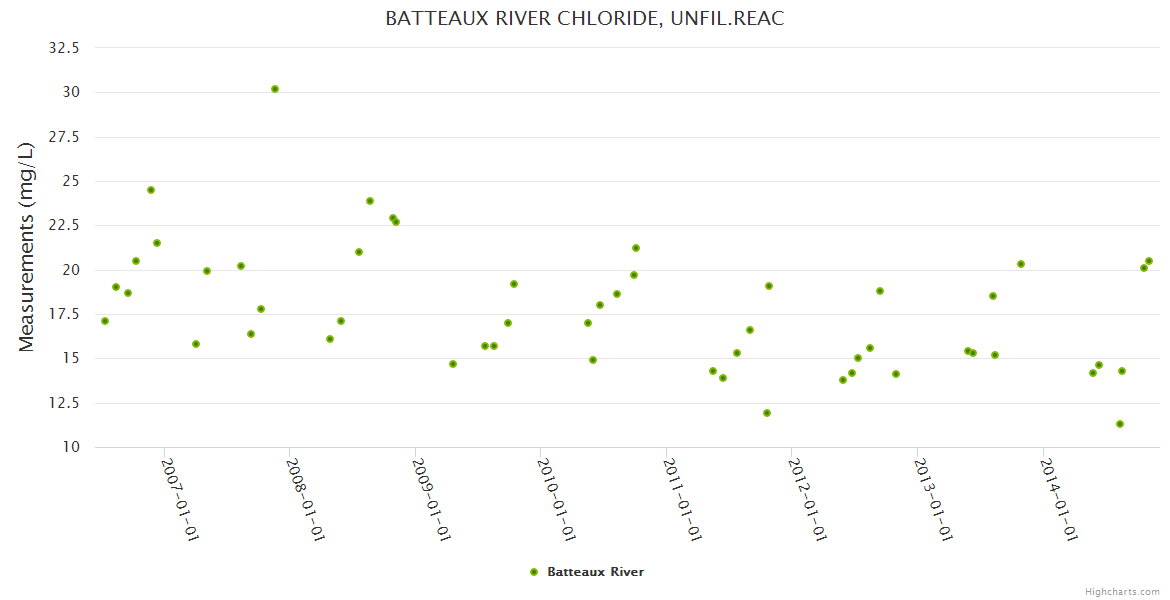Image resolution: width=1170 pixels, height=600 pixels.
Task: Select the peak point near 23.9 in 2008
Action: coord(370,201)
